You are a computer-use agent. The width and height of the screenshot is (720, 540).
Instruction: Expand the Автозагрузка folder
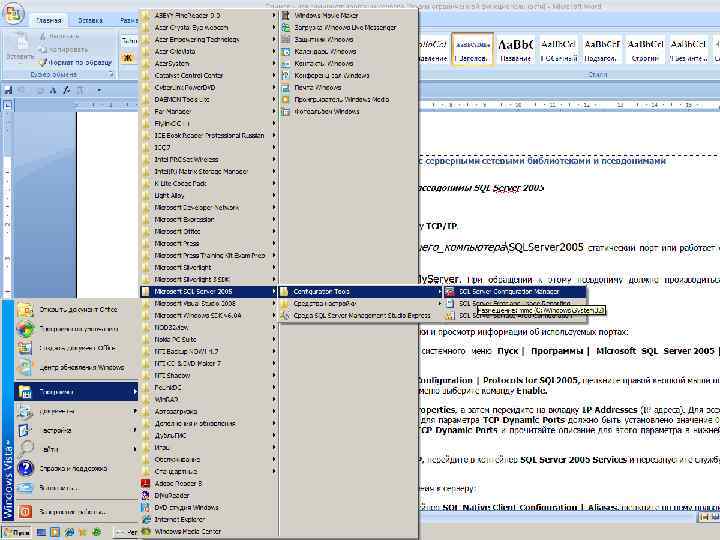pos(209,411)
